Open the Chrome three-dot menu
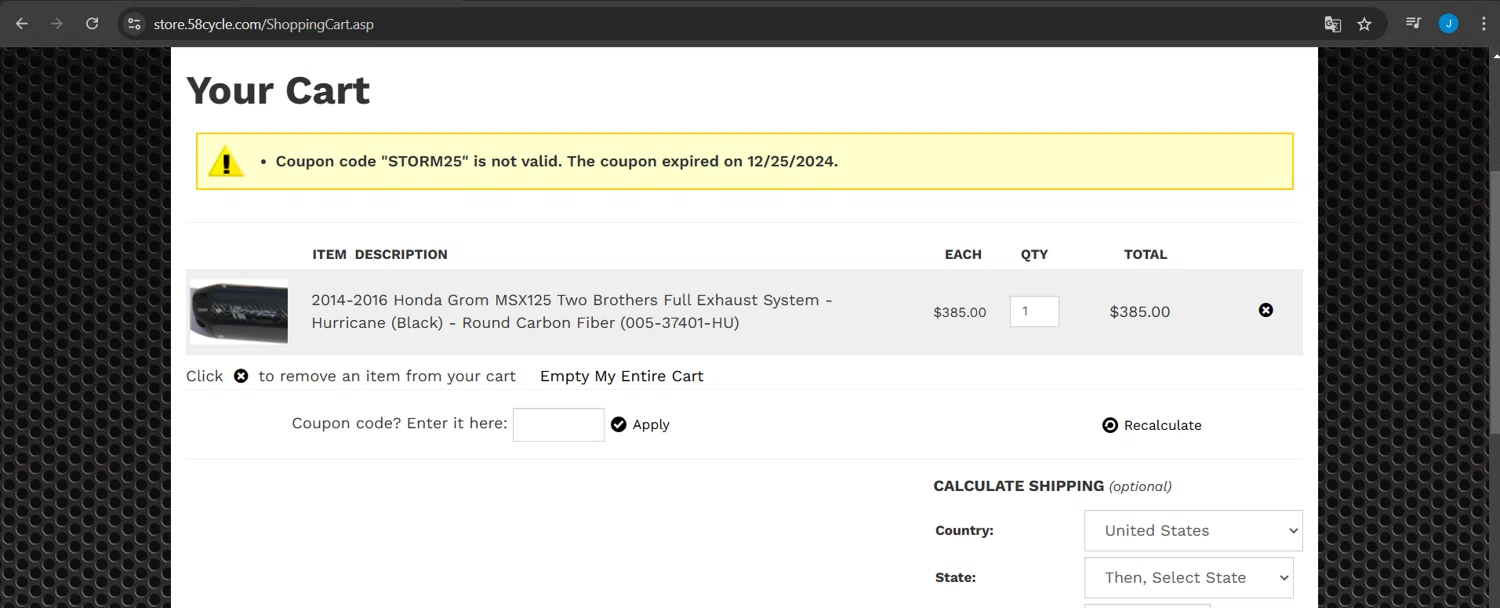 (x=1484, y=24)
